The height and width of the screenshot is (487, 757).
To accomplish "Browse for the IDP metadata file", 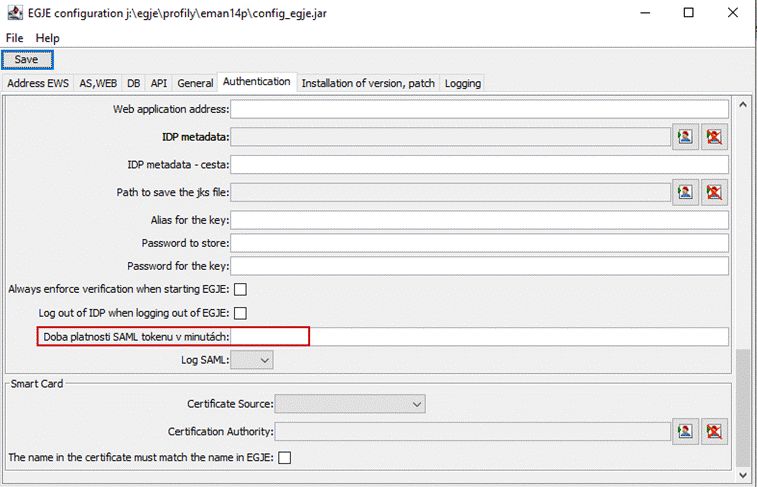I will point(685,137).
